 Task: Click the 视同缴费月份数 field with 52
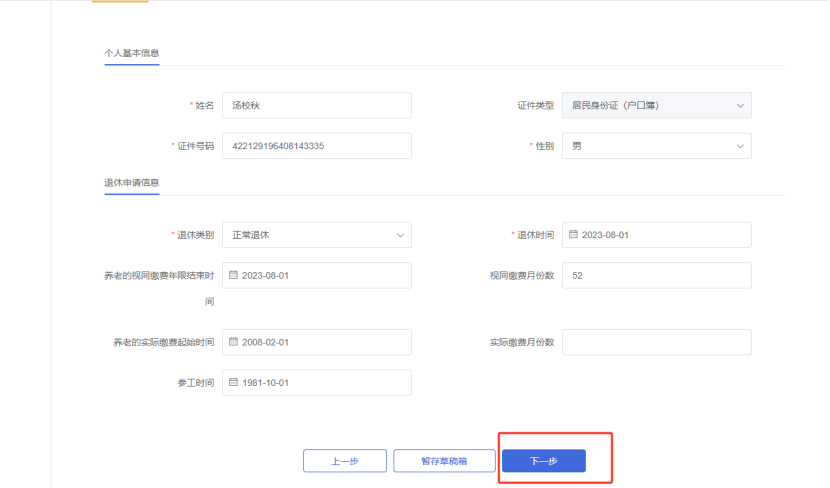(656, 275)
